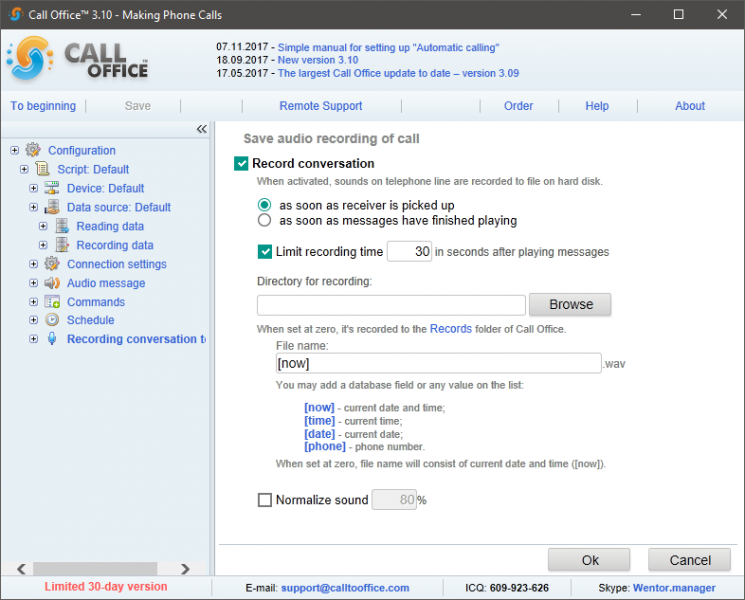Image resolution: width=745 pixels, height=600 pixels.
Task: Open the Records folder link
Action: click(451, 329)
